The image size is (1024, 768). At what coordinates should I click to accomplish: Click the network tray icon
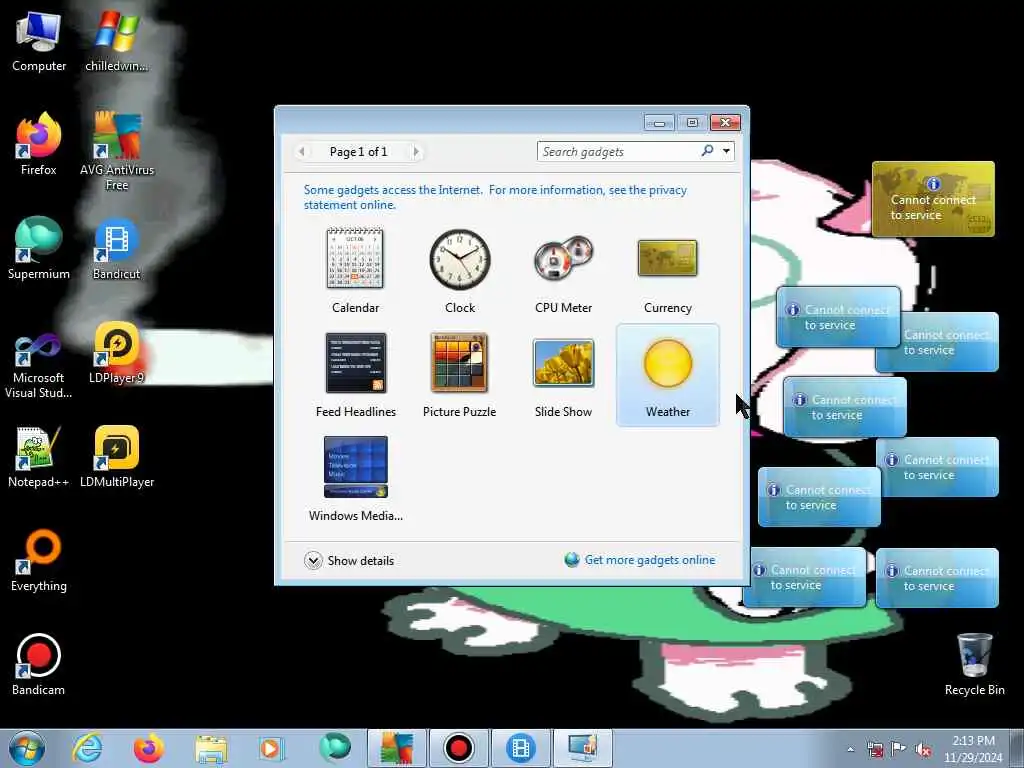(x=874, y=749)
